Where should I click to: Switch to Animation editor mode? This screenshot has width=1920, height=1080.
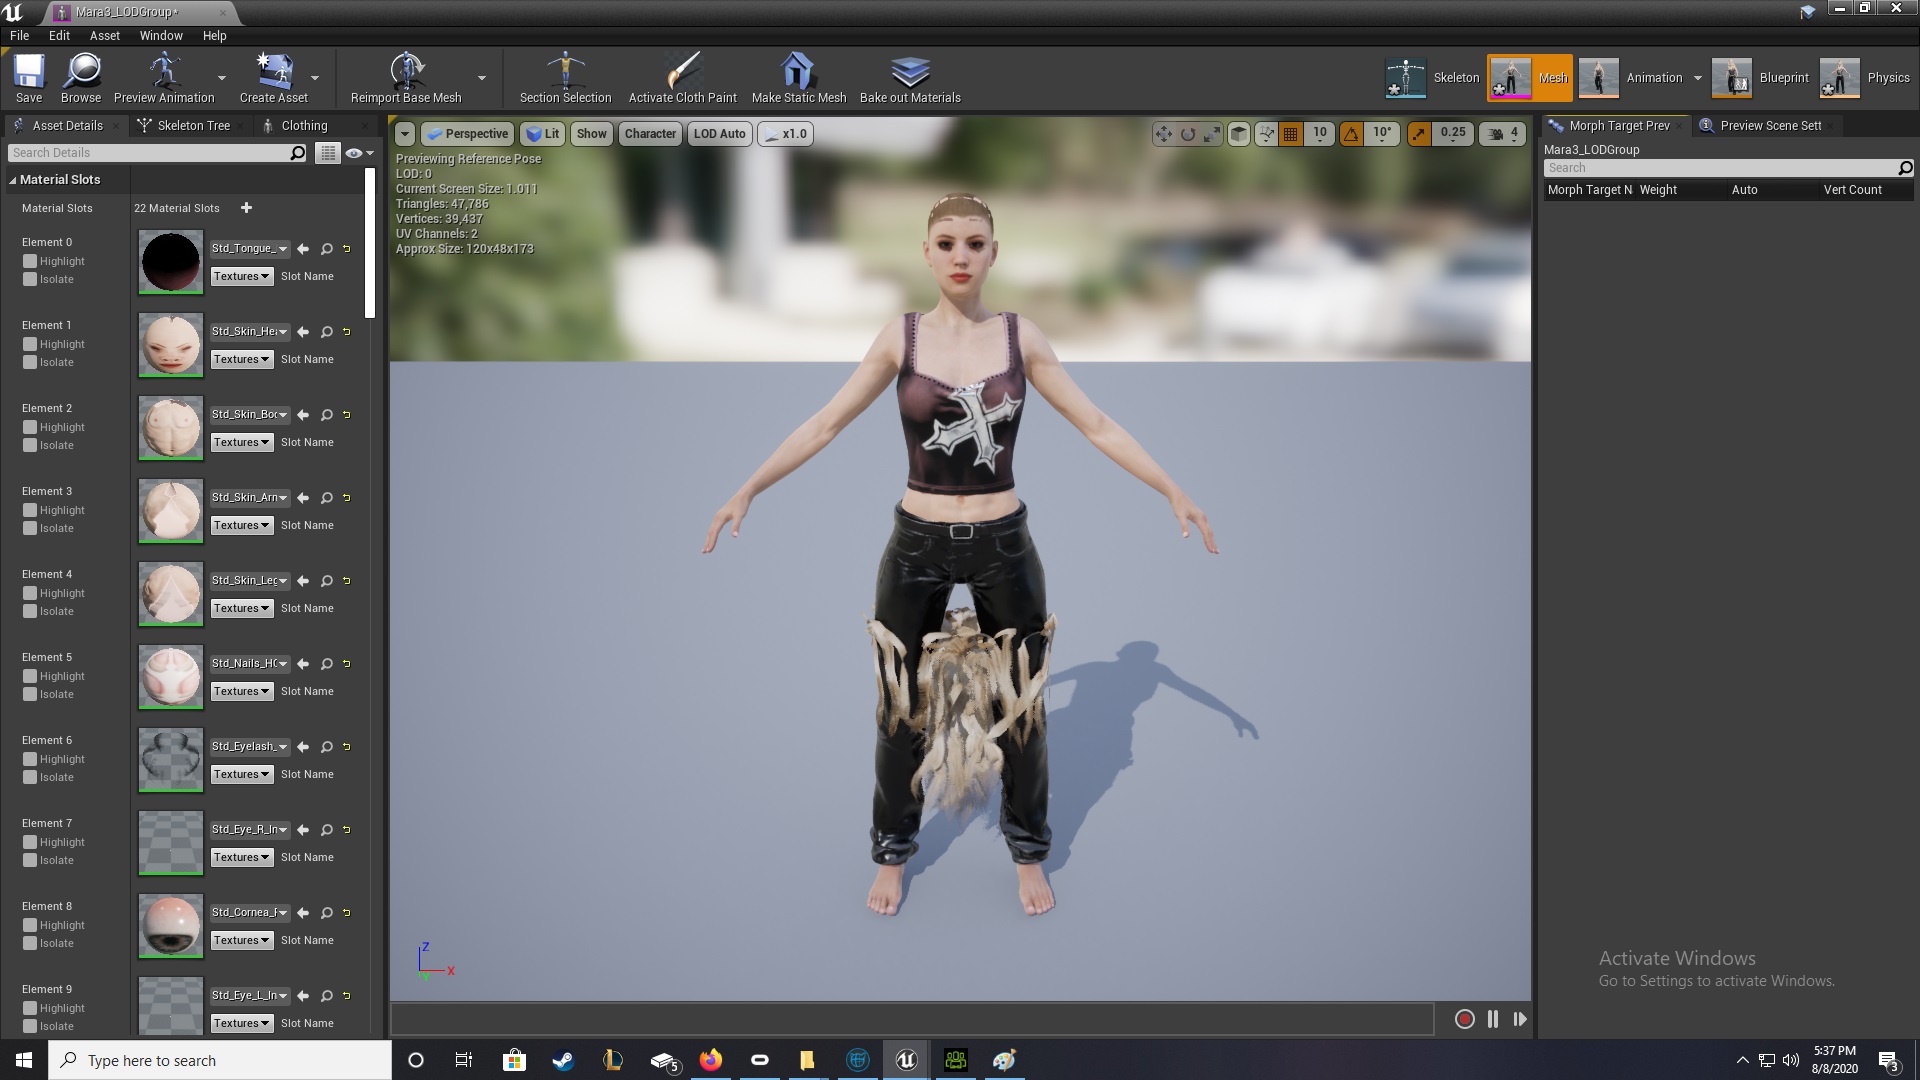click(1631, 78)
